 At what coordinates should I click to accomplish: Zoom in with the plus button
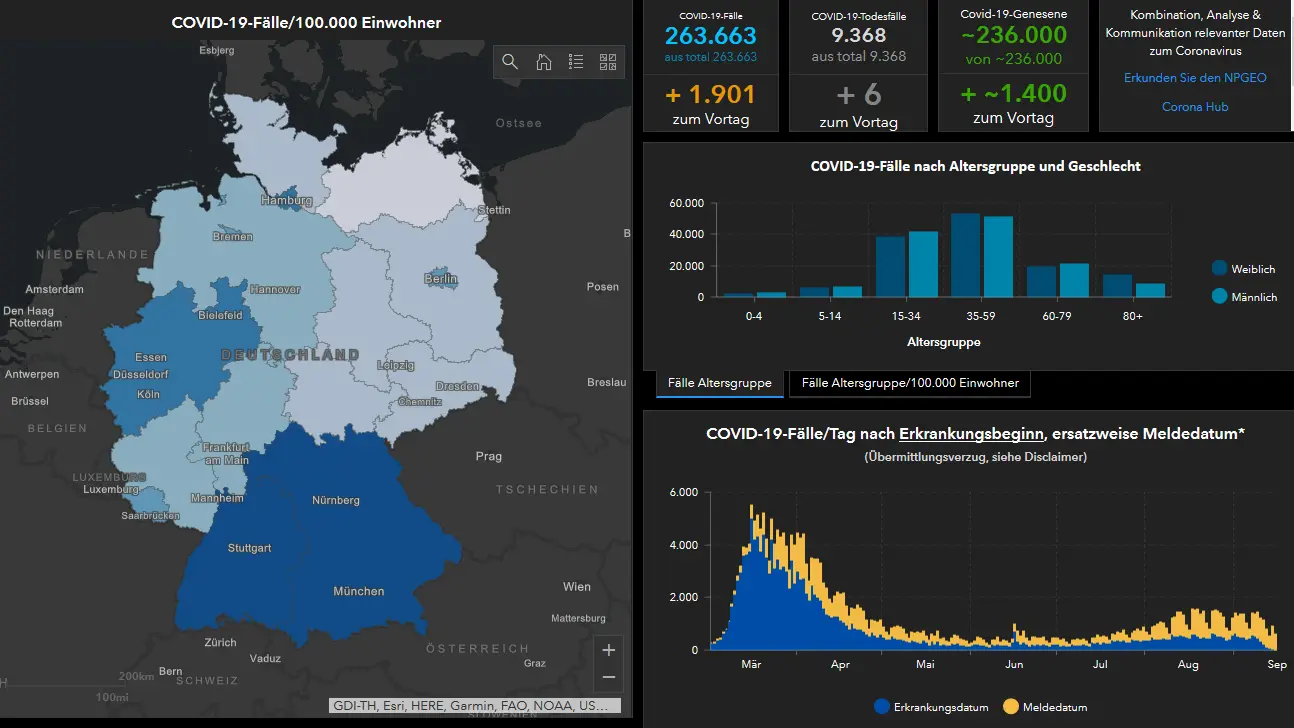coord(608,650)
